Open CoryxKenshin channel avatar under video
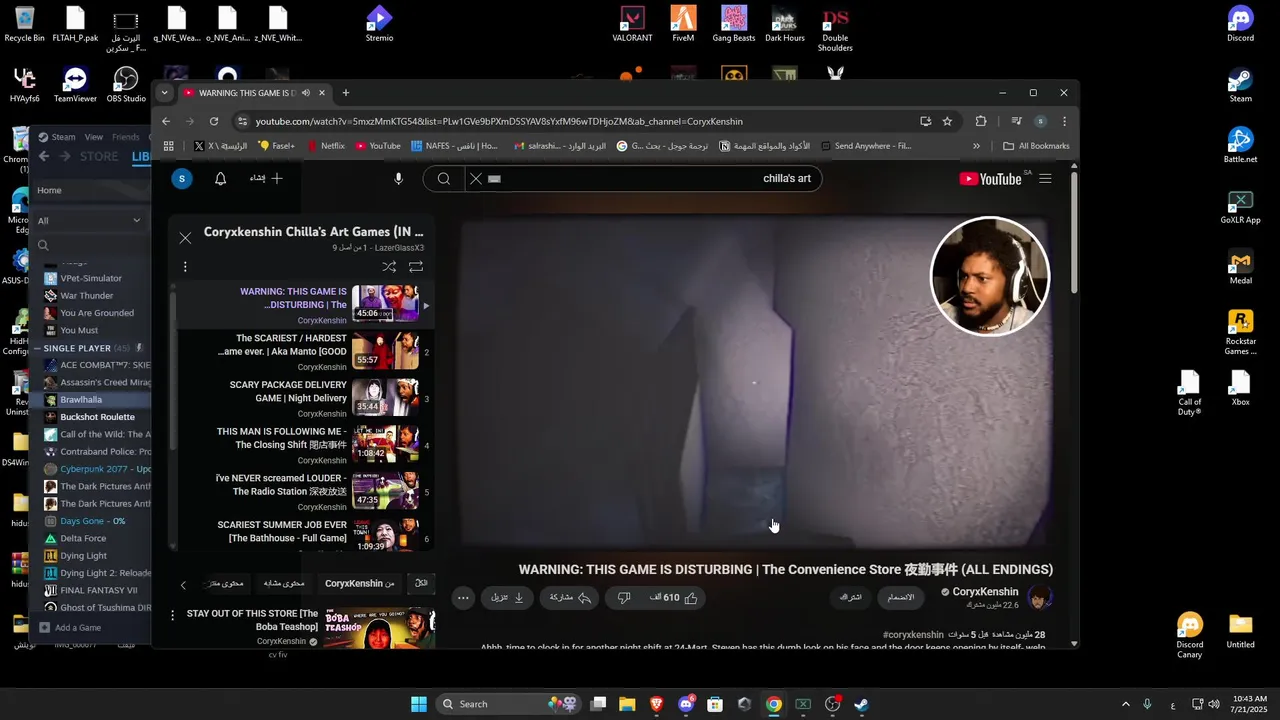The width and height of the screenshot is (1280, 720). (x=1040, y=598)
